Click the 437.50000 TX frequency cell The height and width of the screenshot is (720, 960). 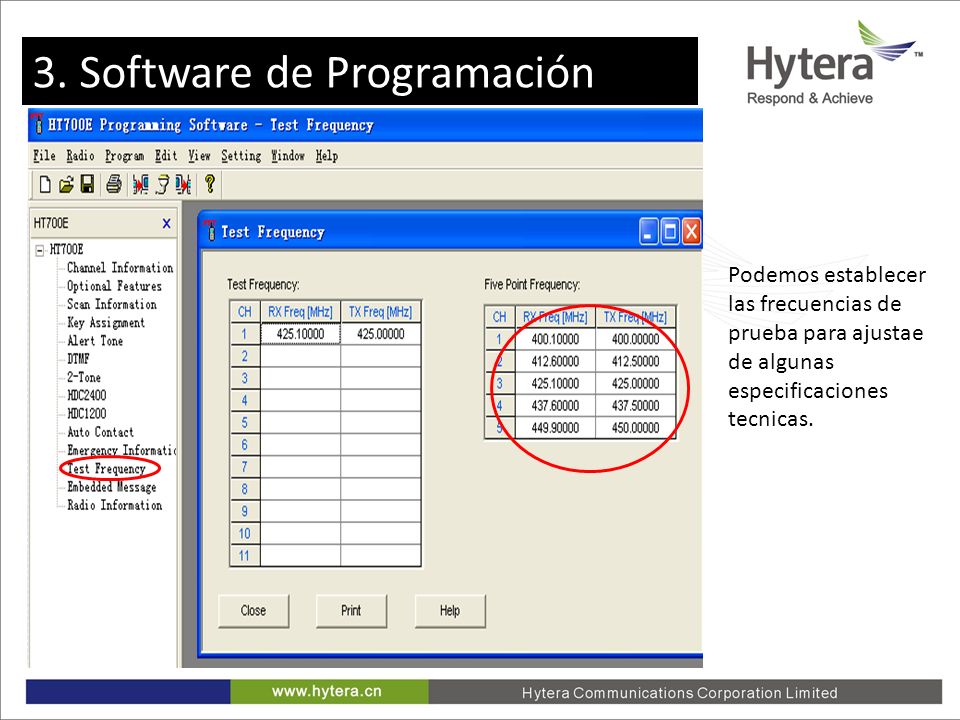click(636, 405)
